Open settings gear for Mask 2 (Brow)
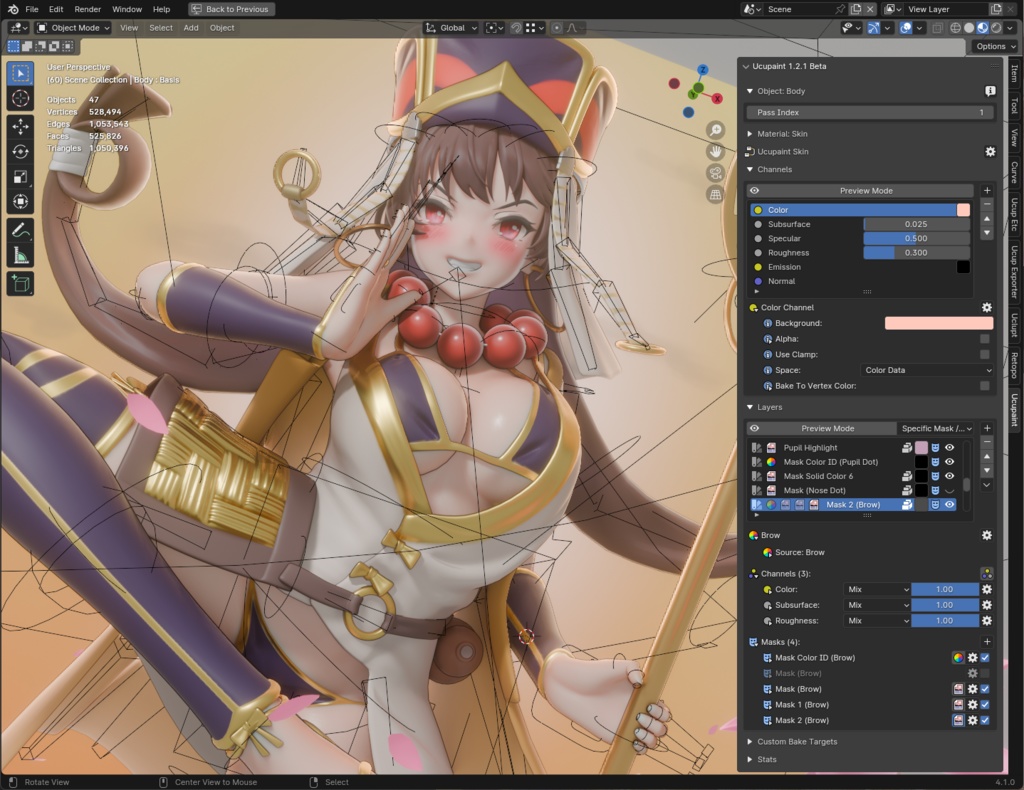The image size is (1024, 790). (x=972, y=720)
